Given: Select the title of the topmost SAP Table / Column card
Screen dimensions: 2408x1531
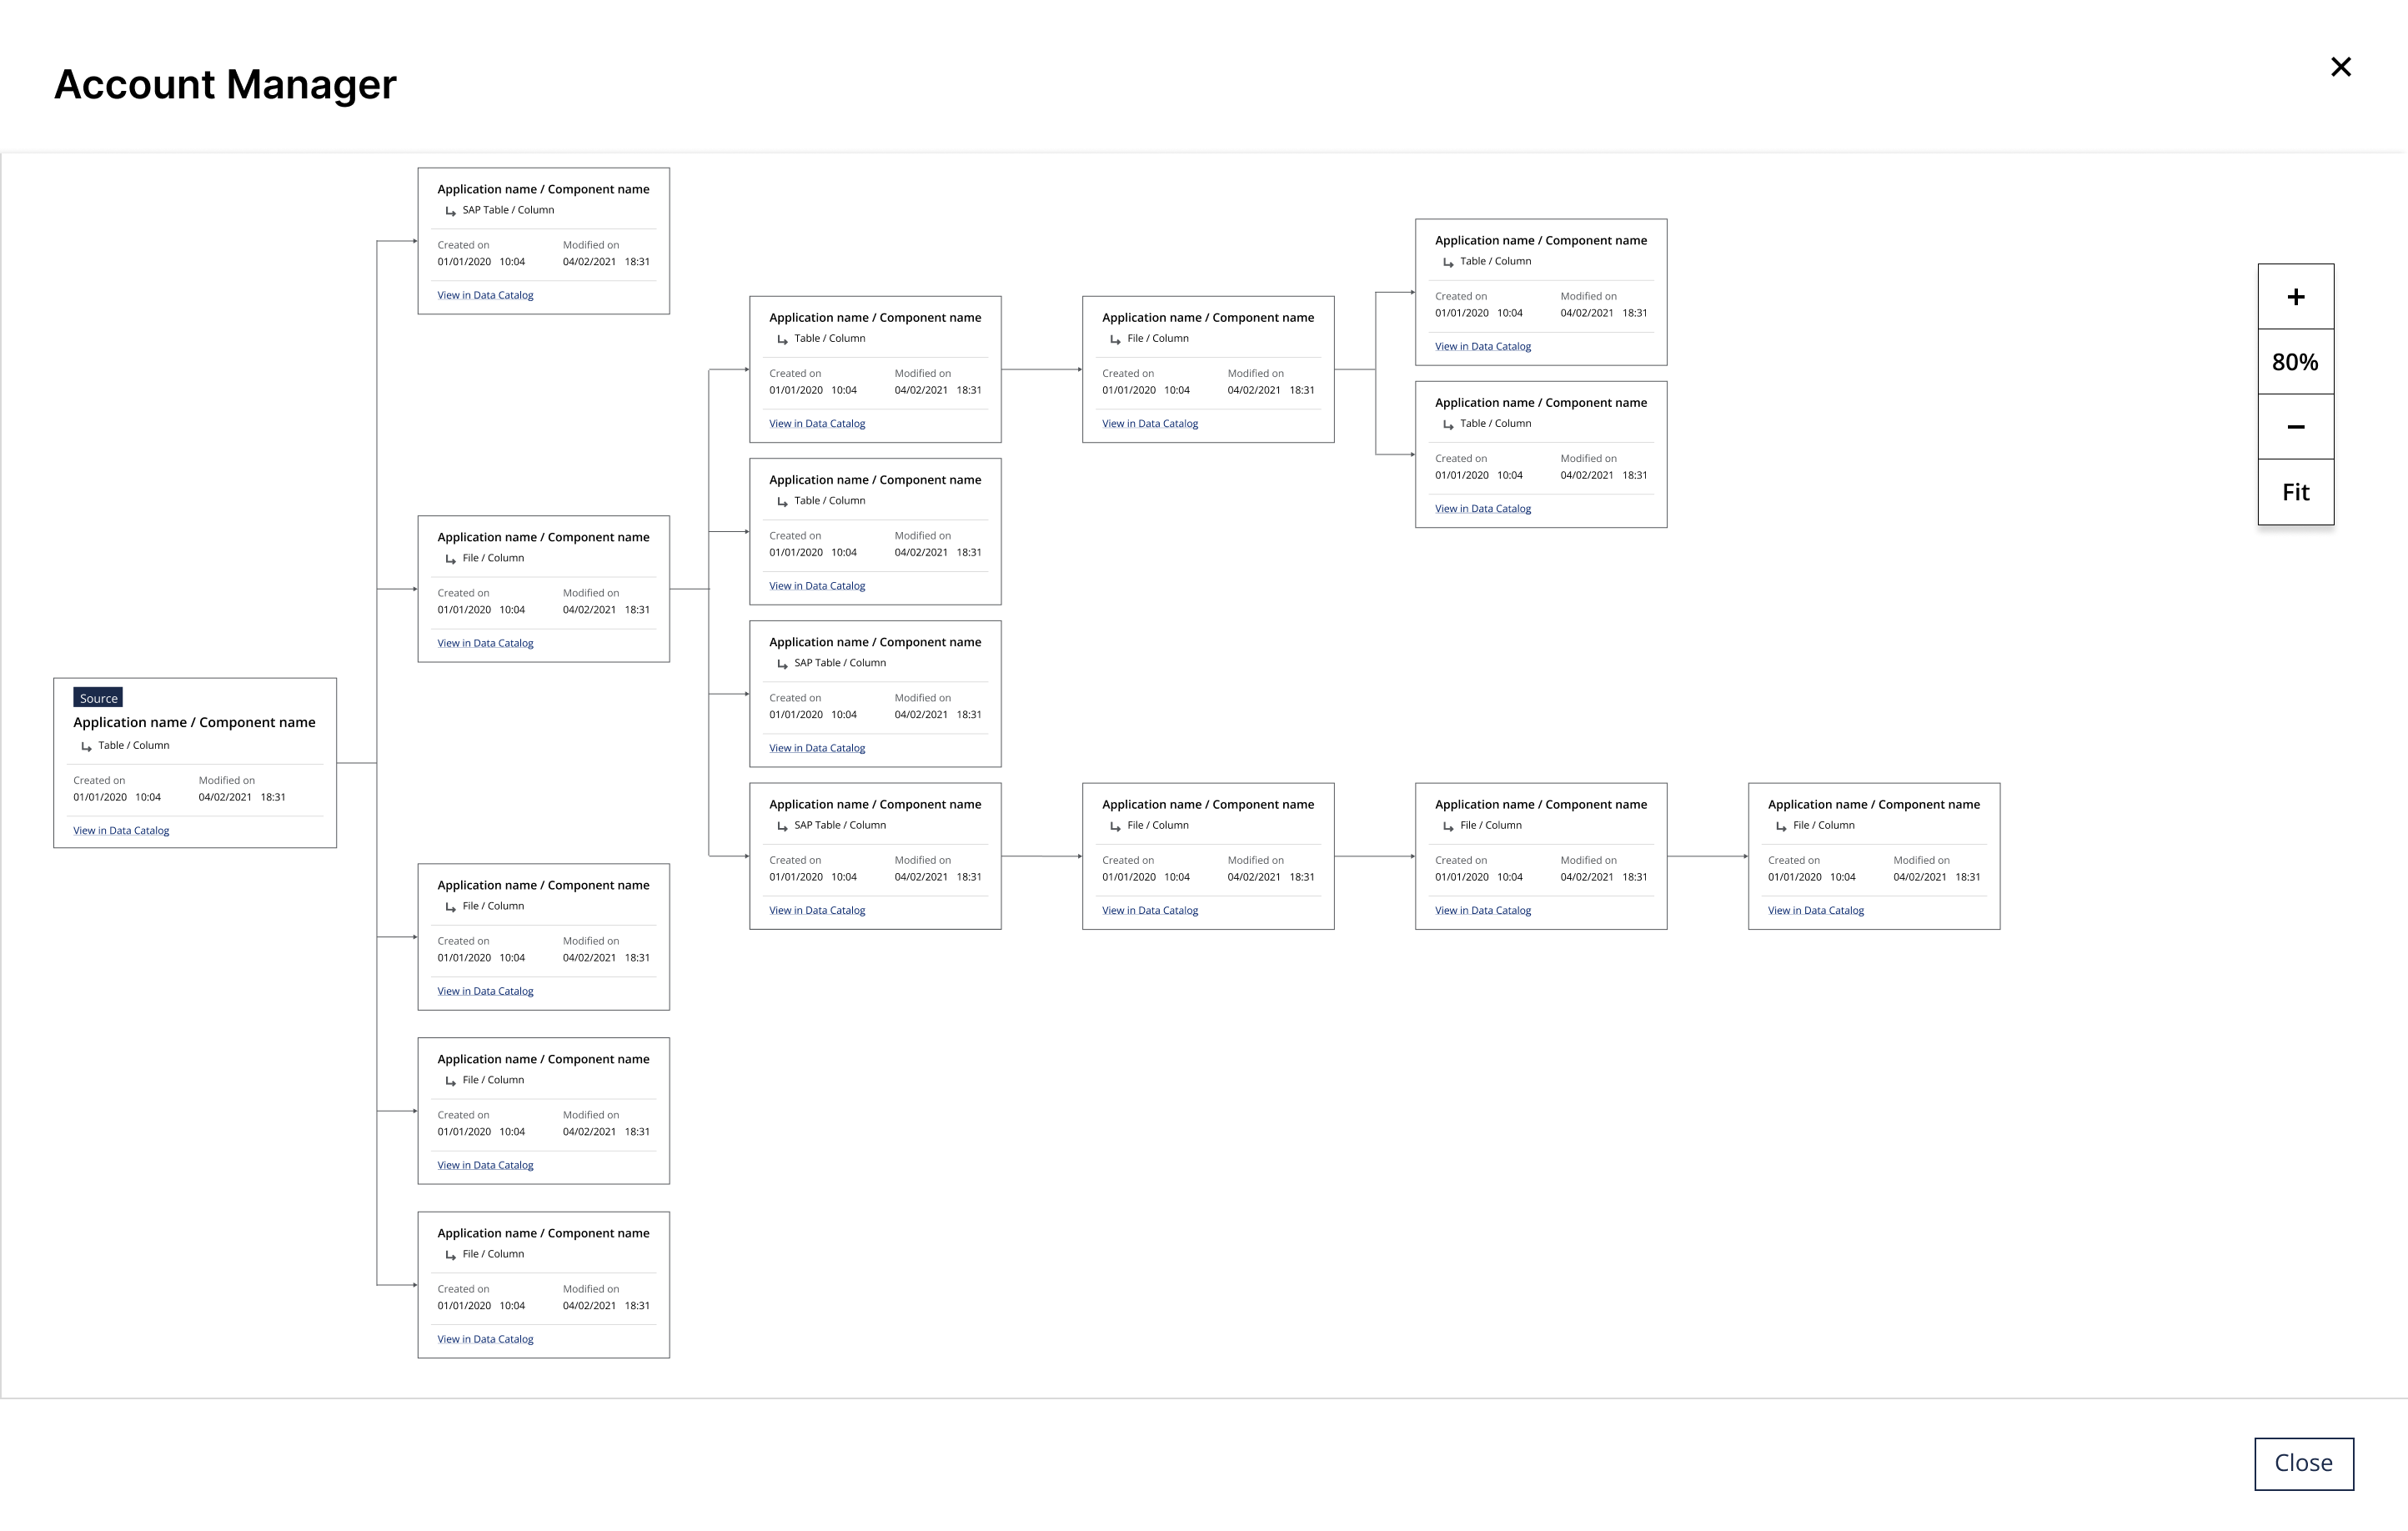Looking at the screenshot, I should (x=543, y=189).
